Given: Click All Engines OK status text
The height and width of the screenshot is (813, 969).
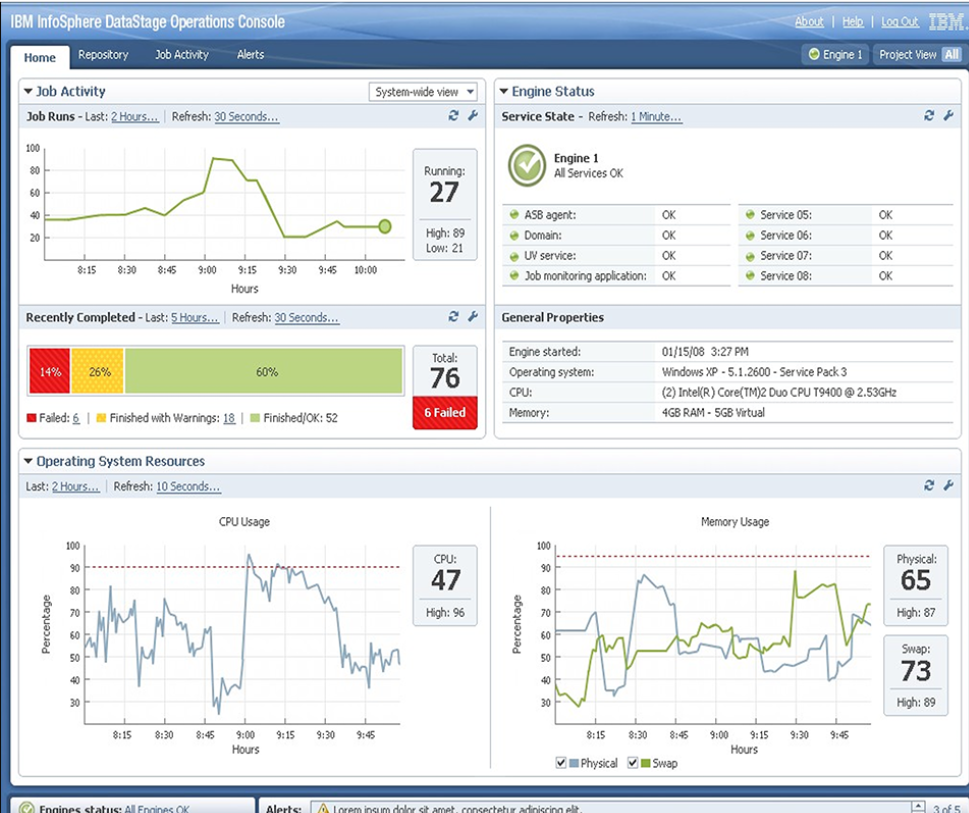Looking at the screenshot, I should (x=157, y=809).
